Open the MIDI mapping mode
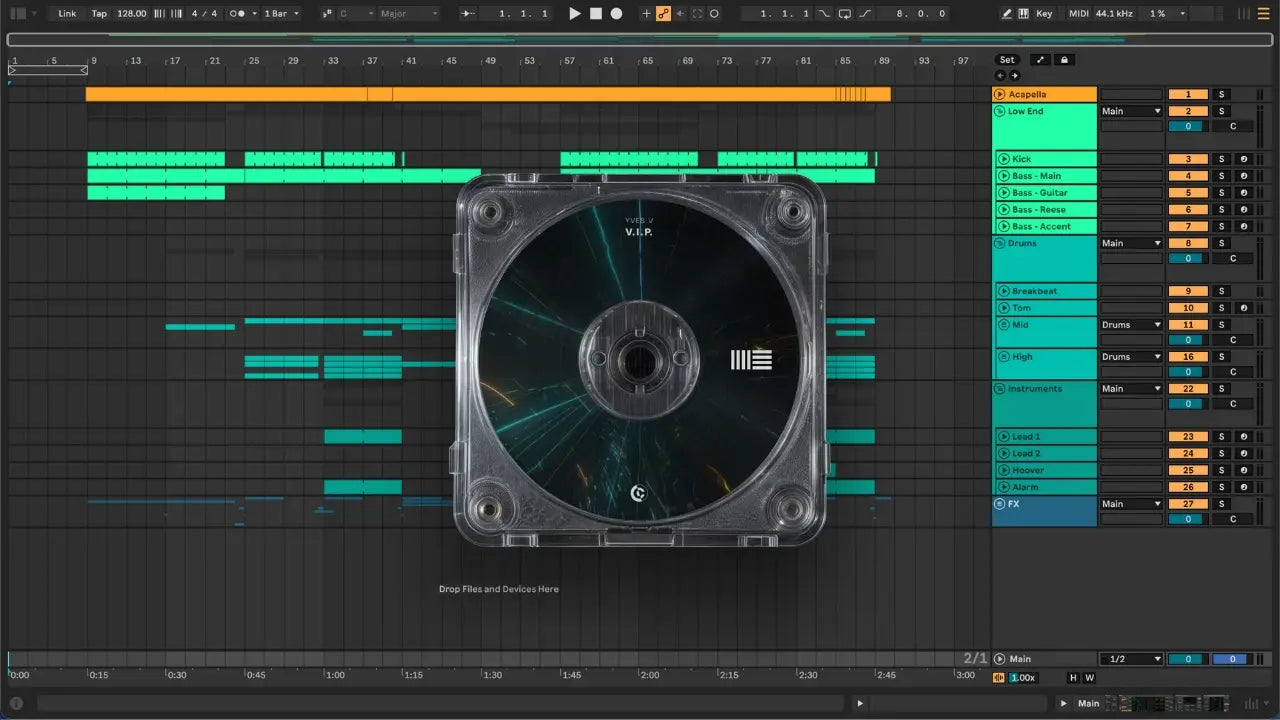The width and height of the screenshot is (1280, 720). pos(1078,14)
